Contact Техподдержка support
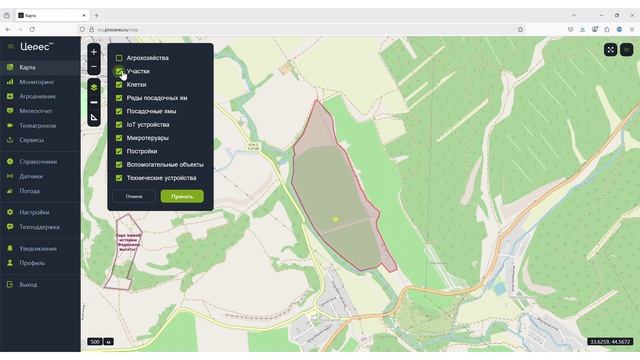The image size is (640, 360). [x=40, y=227]
